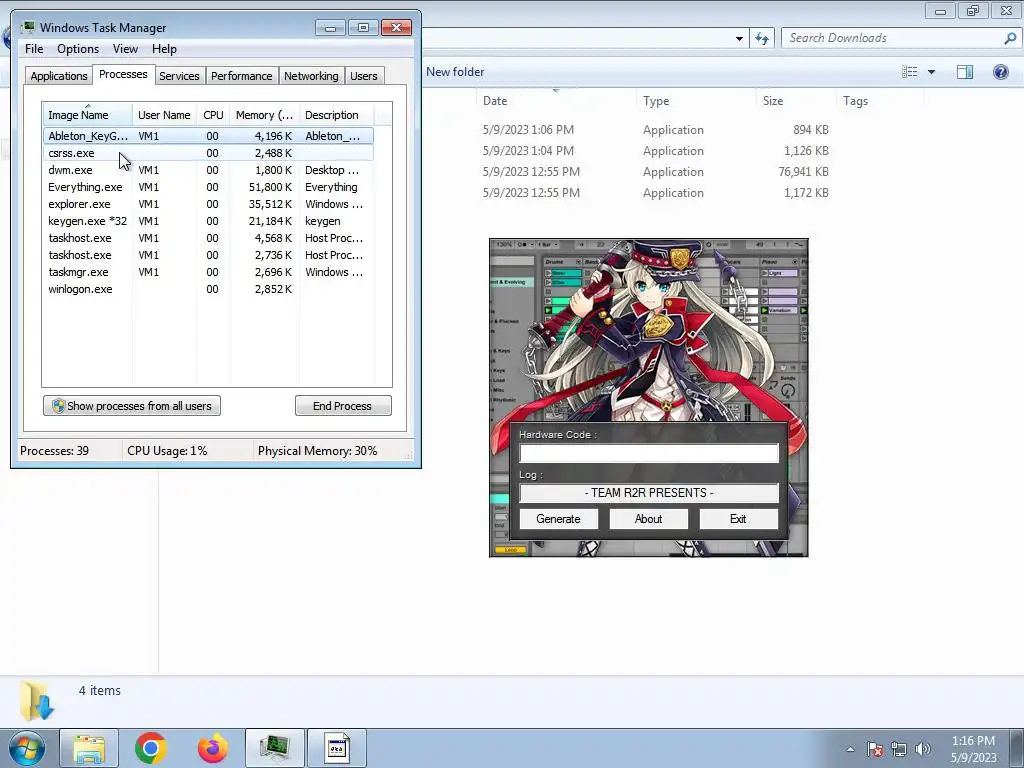The width and height of the screenshot is (1024, 768).
Task: Click the Exit button in keygen
Action: point(738,519)
